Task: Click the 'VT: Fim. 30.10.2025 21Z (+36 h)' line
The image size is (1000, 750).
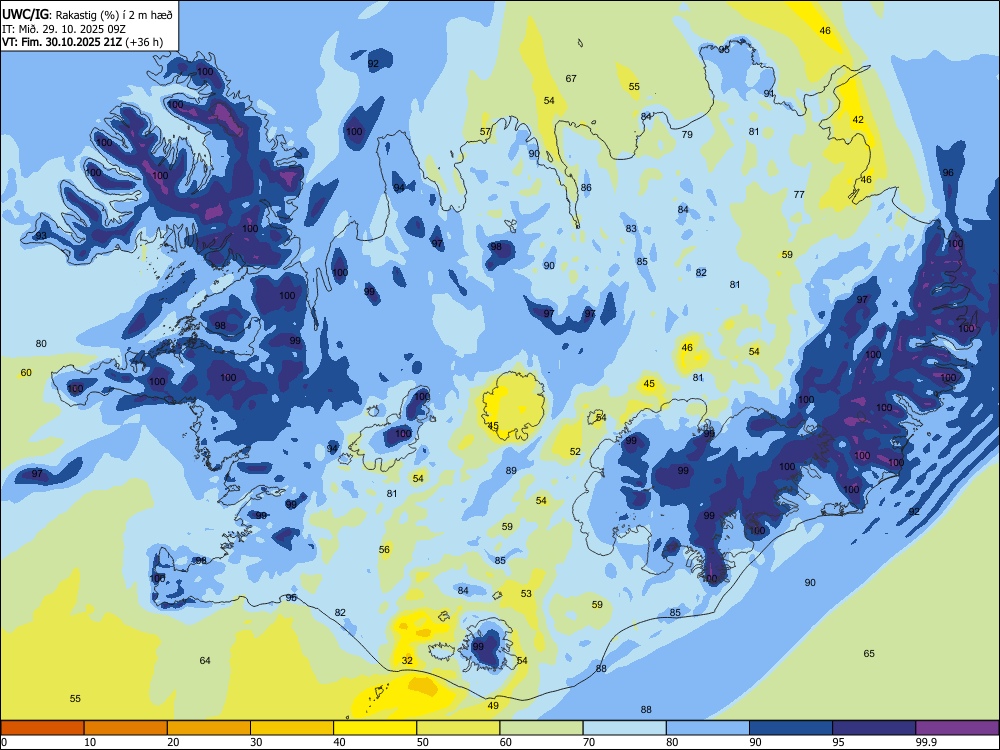Action: tap(82, 42)
